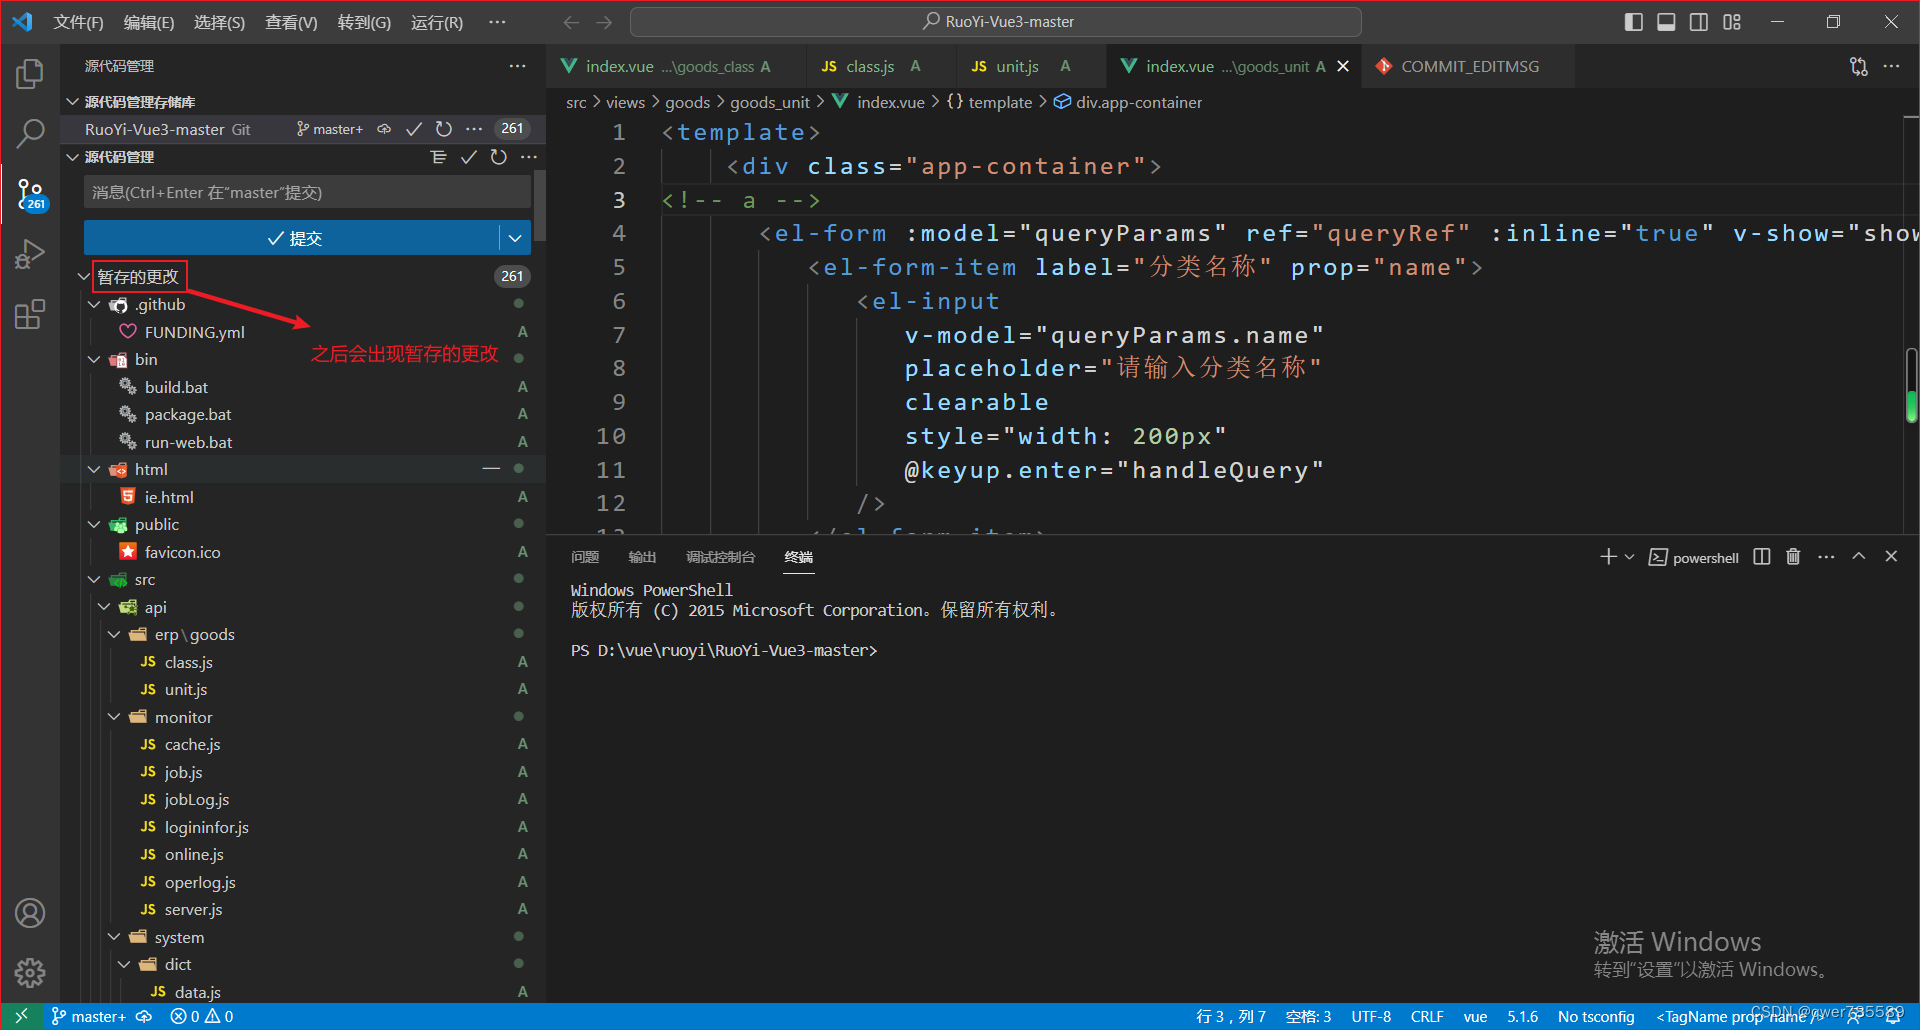Open compare changes icon in editor toolbar
Image resolution: width=1920 pixels, height=1030 pixels.
point(1858,66)
